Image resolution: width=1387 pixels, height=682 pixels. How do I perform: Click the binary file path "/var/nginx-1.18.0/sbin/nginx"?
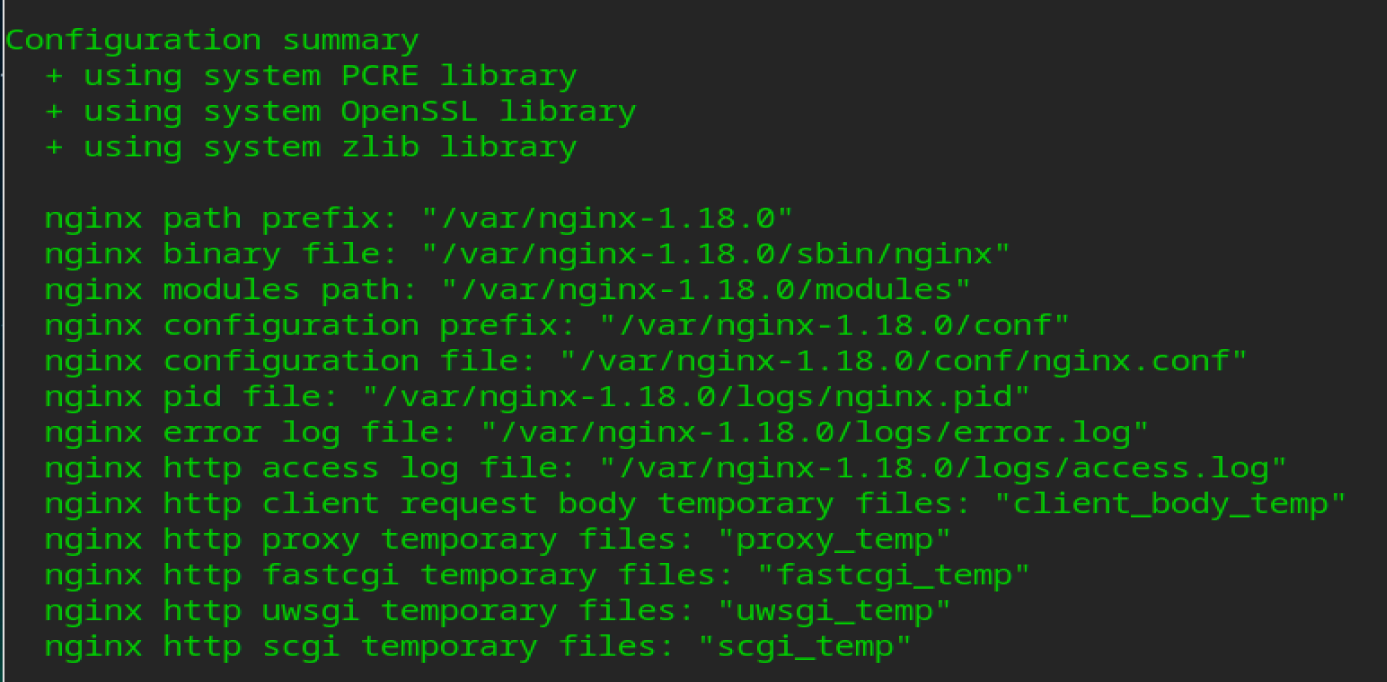715,254
